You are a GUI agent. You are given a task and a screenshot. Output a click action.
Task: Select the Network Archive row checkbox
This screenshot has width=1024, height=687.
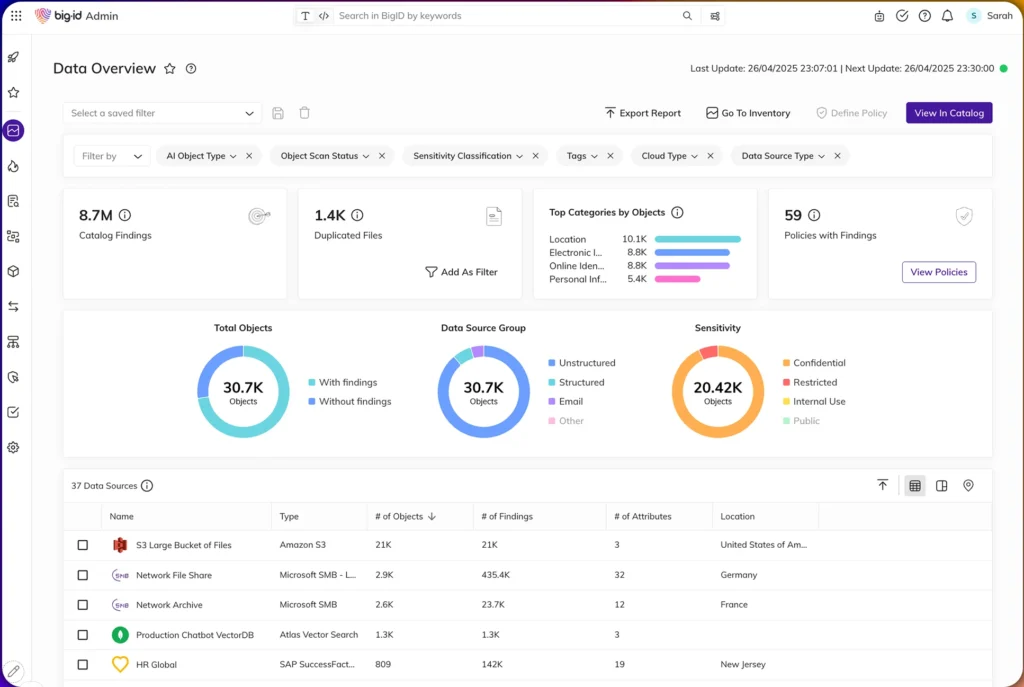pyautogui.click(x=82, y=605)
